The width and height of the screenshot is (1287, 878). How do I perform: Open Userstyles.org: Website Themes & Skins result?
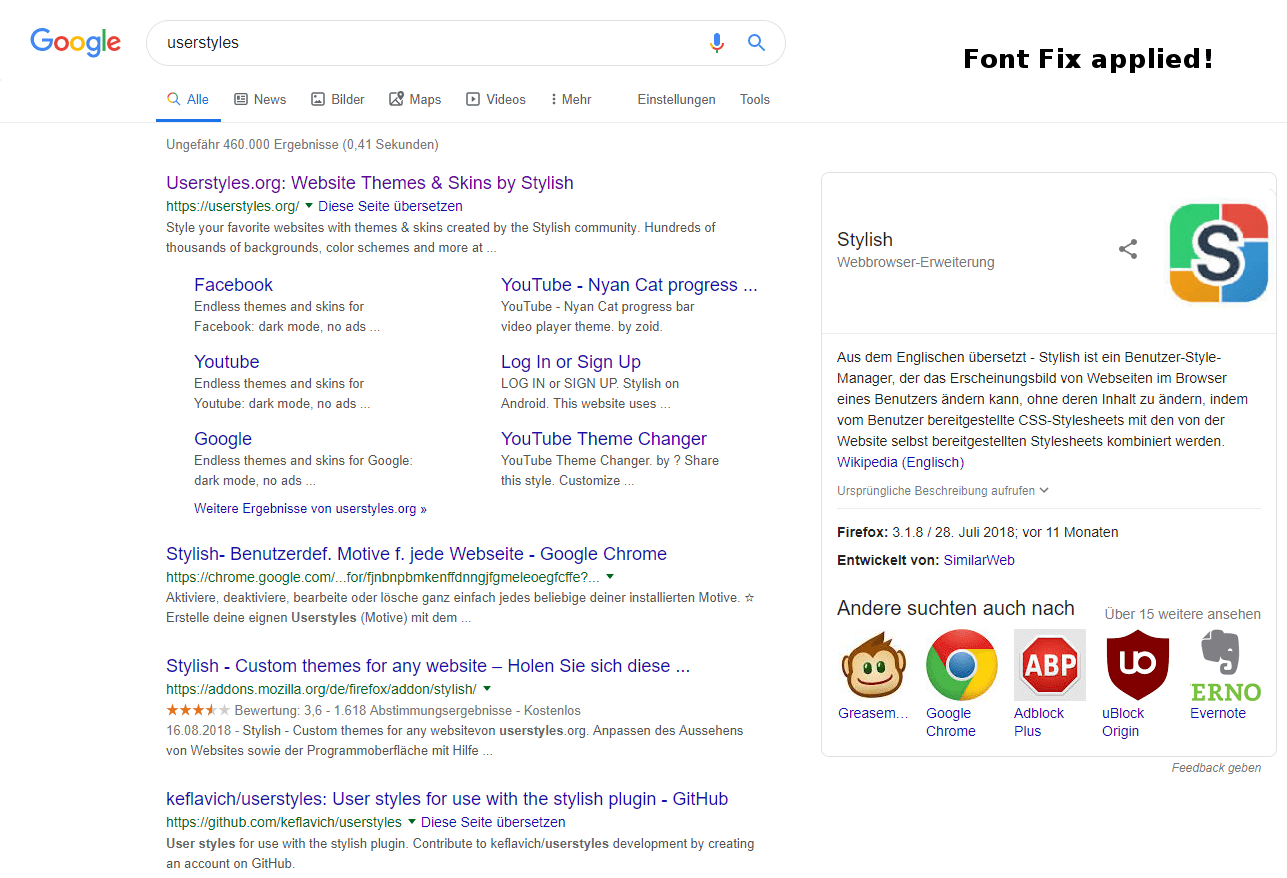[370, 183]
